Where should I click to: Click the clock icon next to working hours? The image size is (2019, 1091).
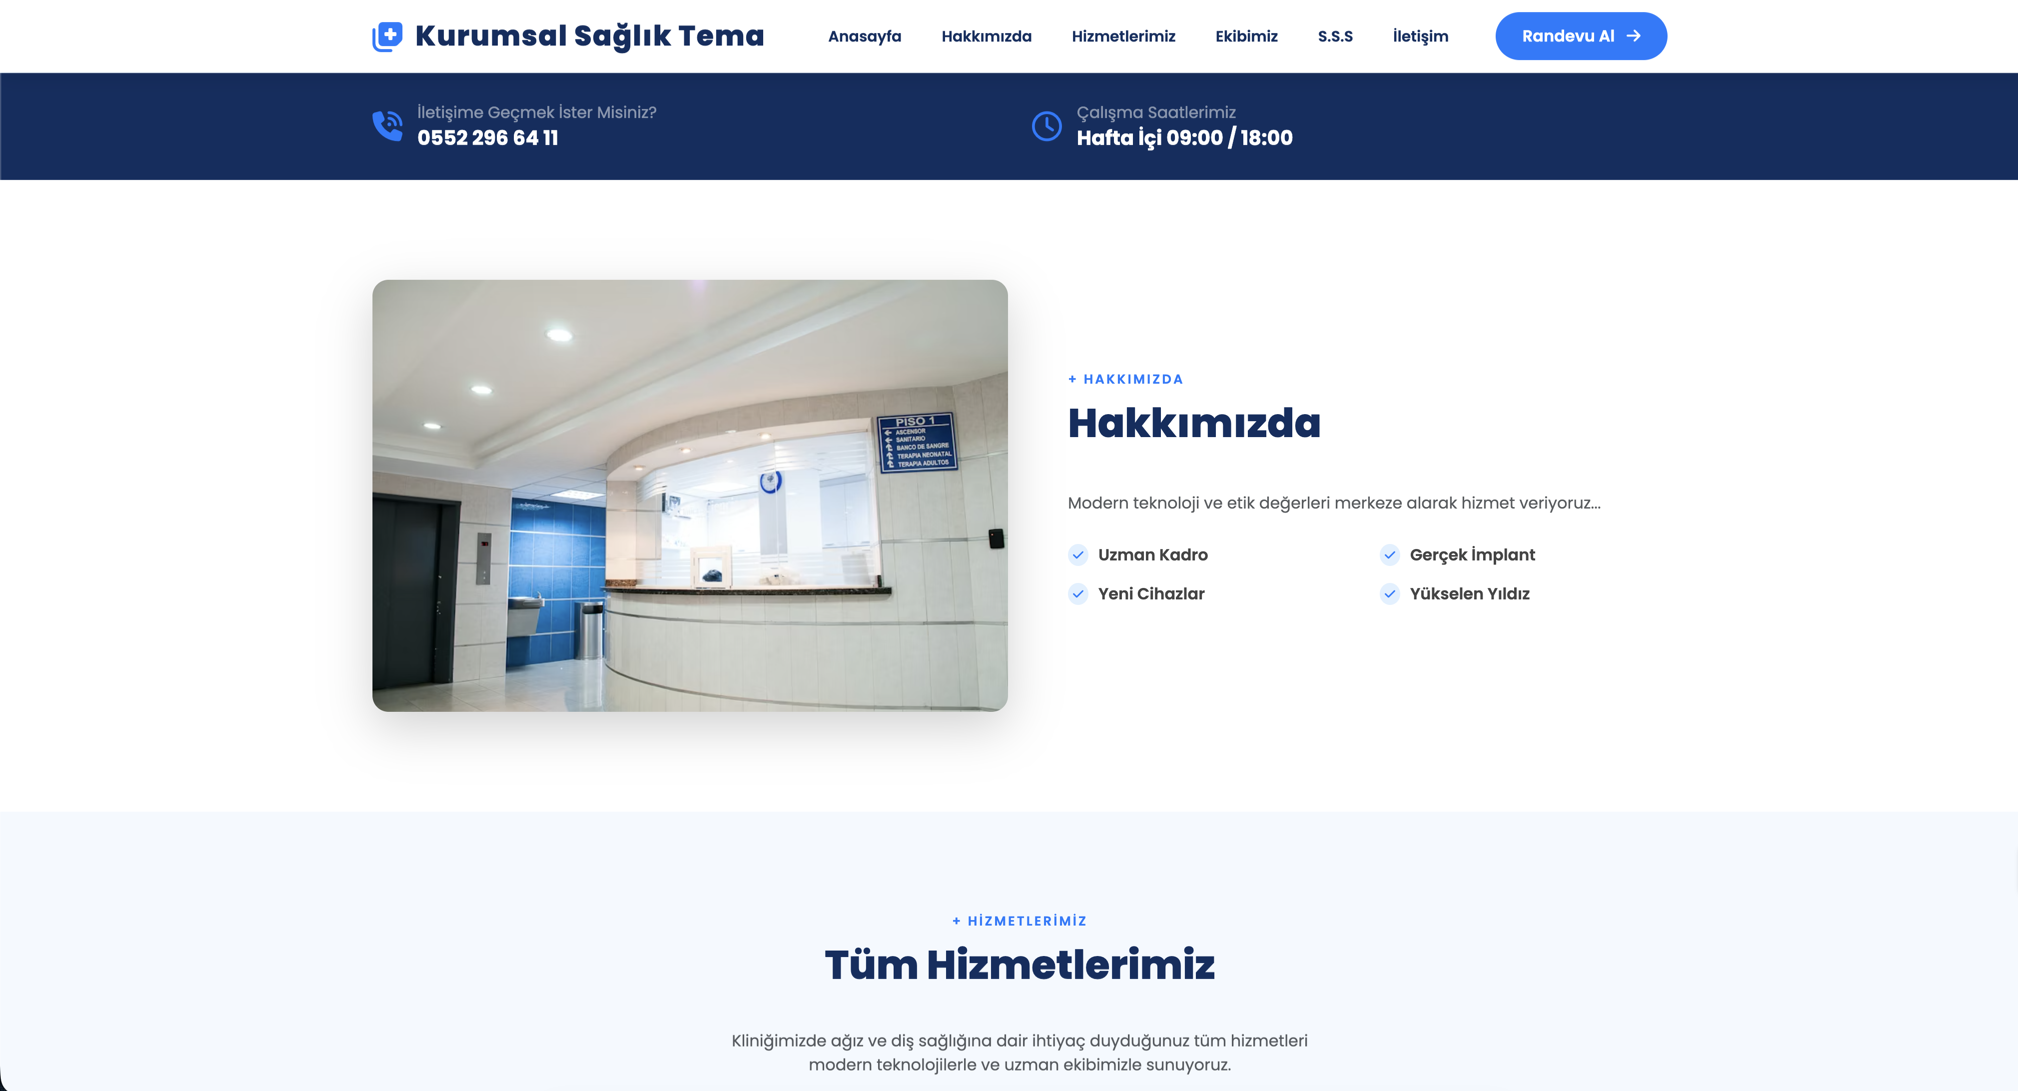[1046, 126]
